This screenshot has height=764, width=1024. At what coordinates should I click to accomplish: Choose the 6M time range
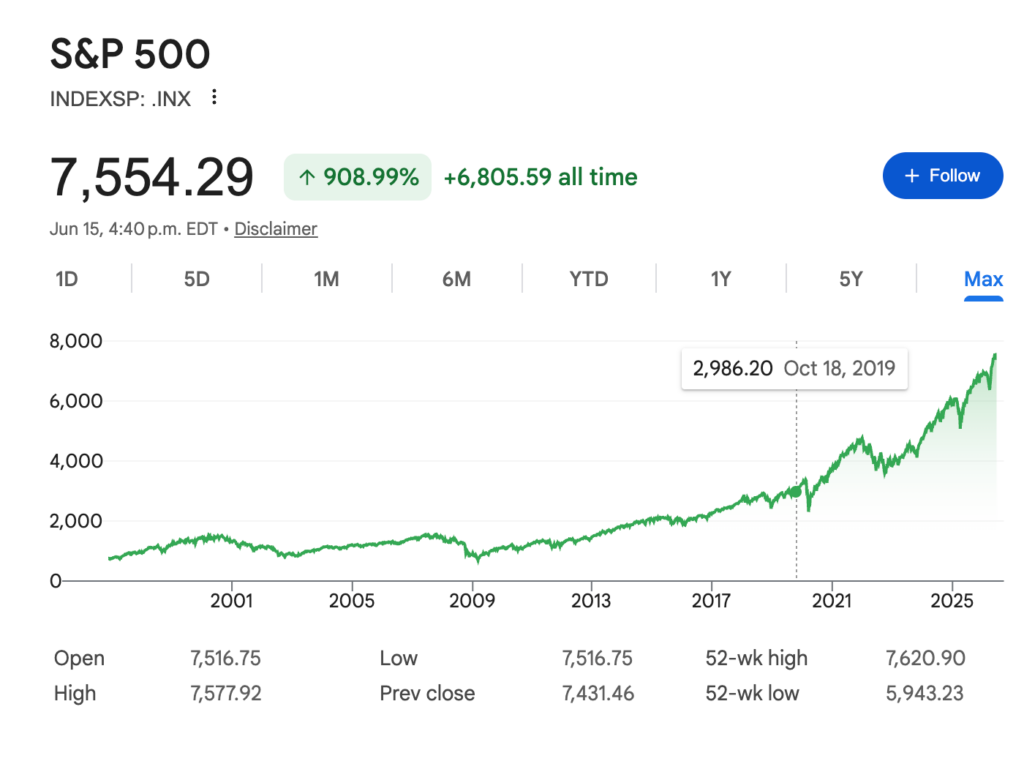[x=456, y=279]
